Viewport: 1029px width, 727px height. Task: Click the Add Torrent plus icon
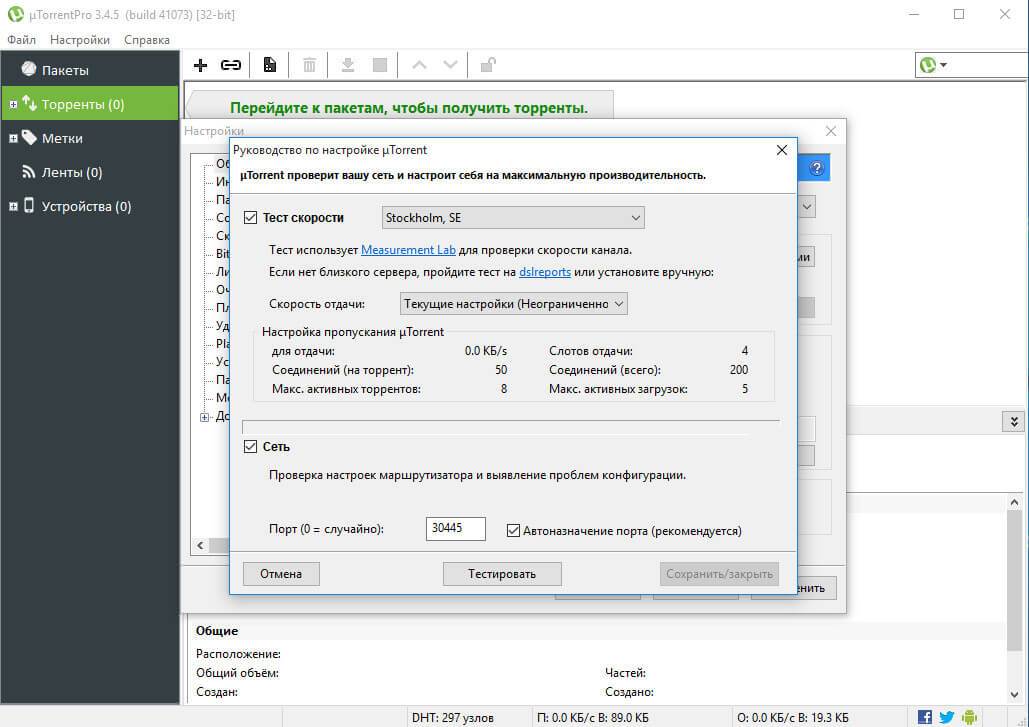click(x=201, y=65)
